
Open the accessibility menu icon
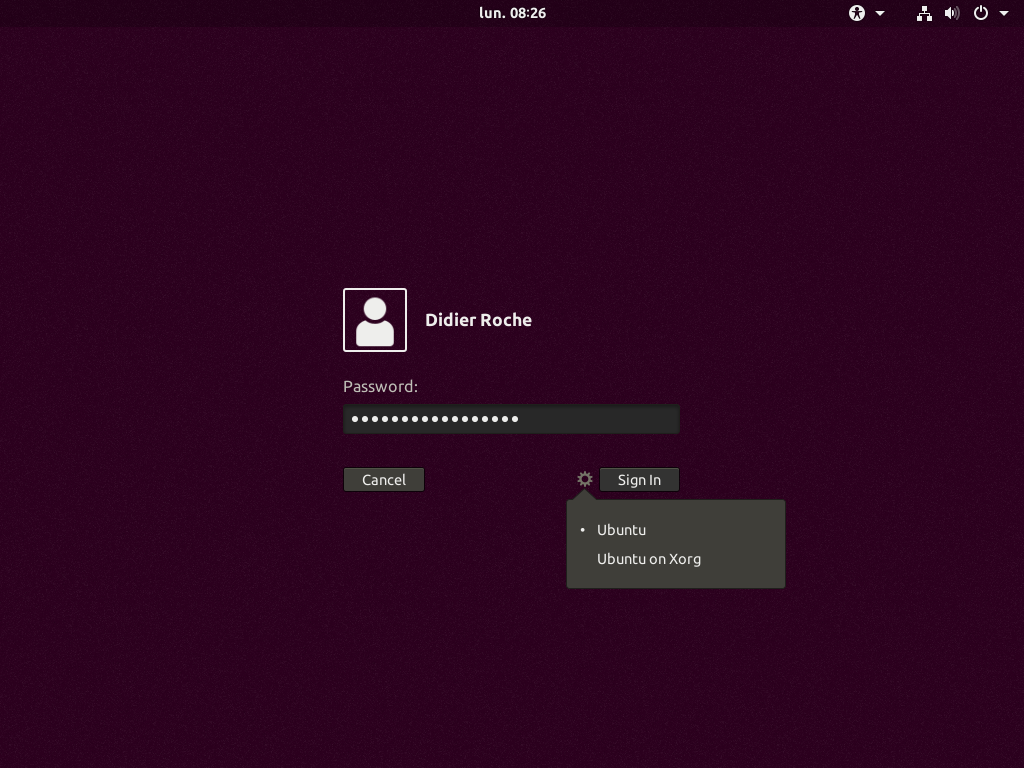(x=857, y=13)
